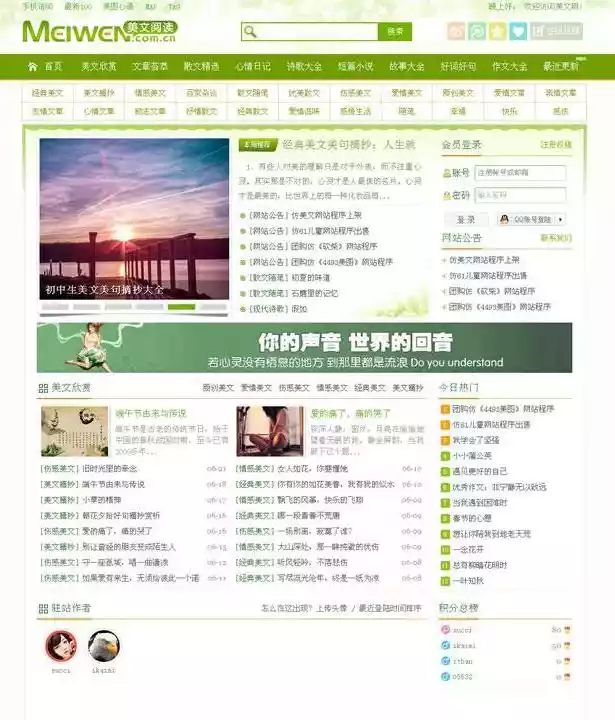Click the green 搜索 search button
This screenshot has width=615, height=720.
[395, 32]
